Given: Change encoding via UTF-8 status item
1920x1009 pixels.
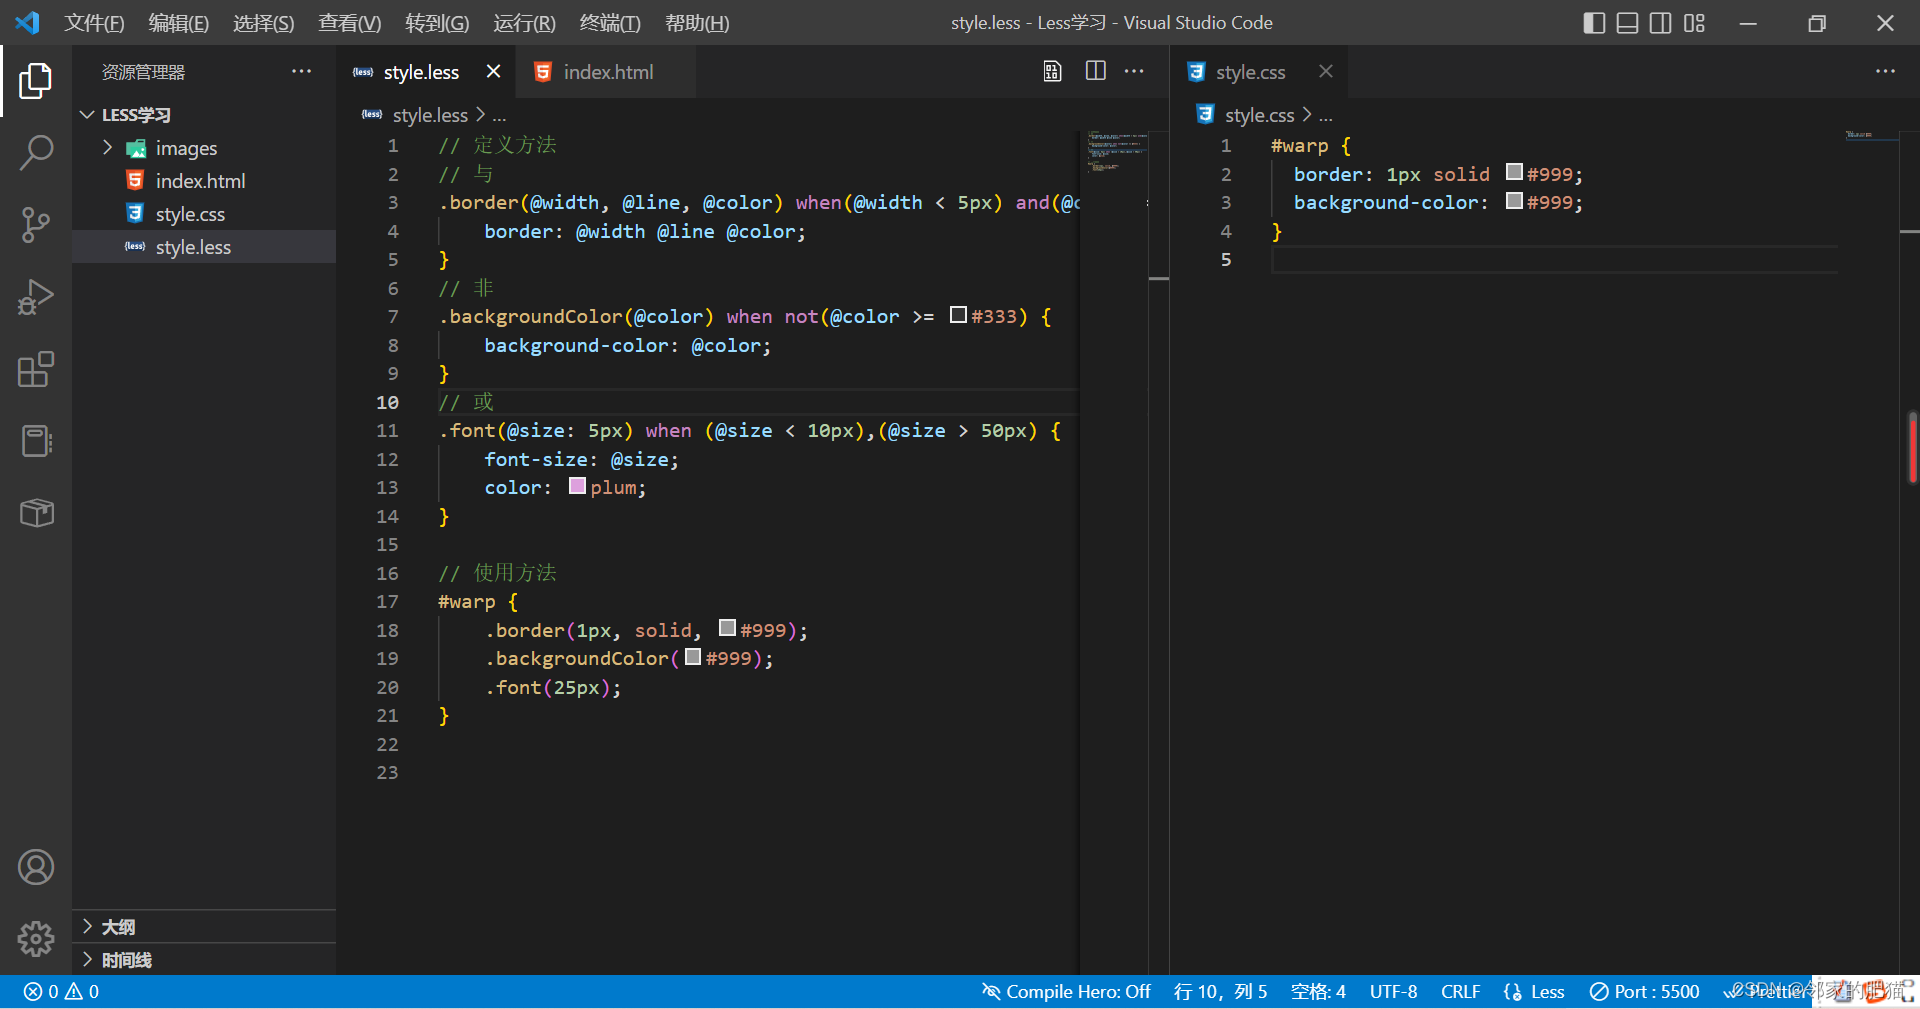Looking at the screenshot, I should 1393,992.
